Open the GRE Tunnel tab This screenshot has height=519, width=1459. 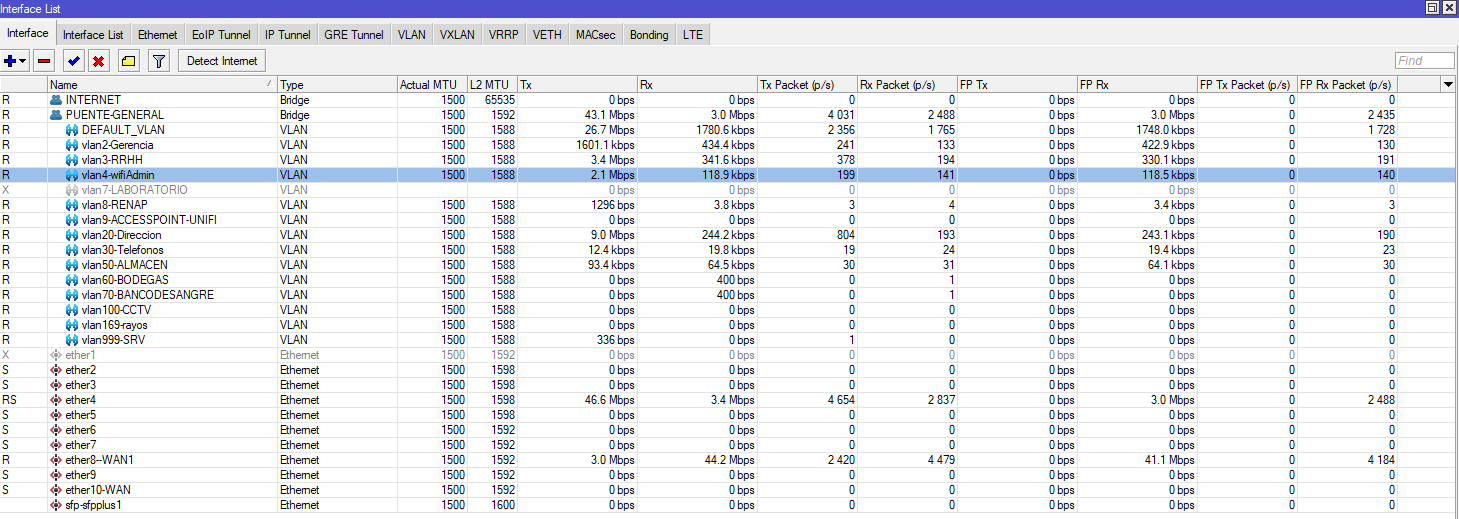(x=354, y=35)
